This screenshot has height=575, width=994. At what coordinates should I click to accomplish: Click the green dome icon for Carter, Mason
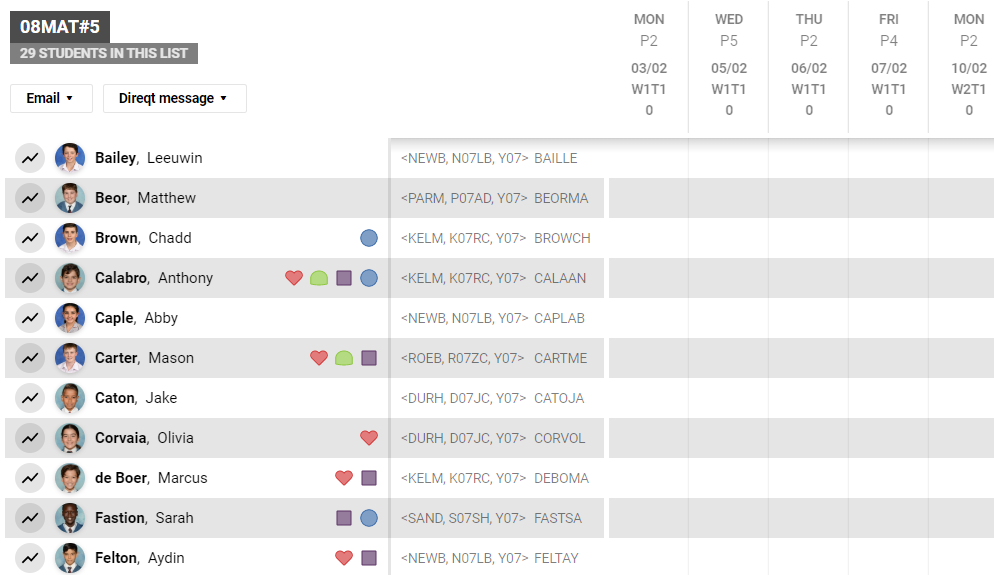point(344,358)
